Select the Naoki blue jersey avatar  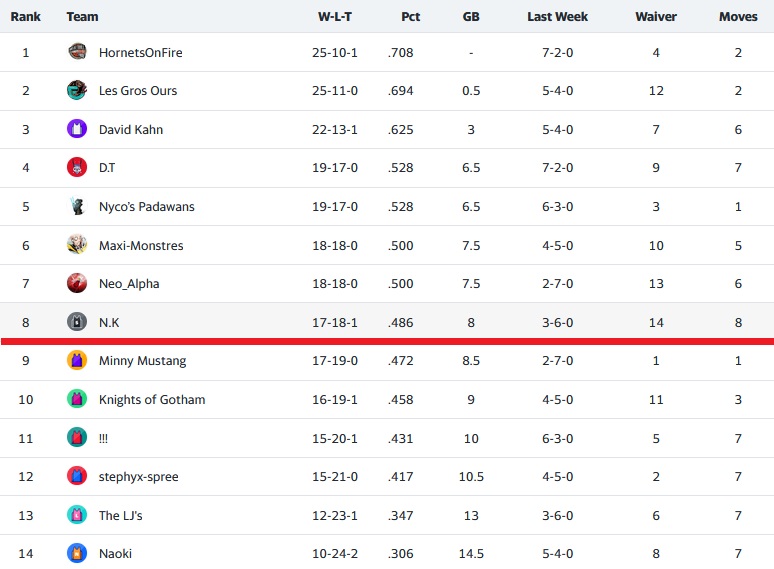pyautogui.click(x=77, y=553)
